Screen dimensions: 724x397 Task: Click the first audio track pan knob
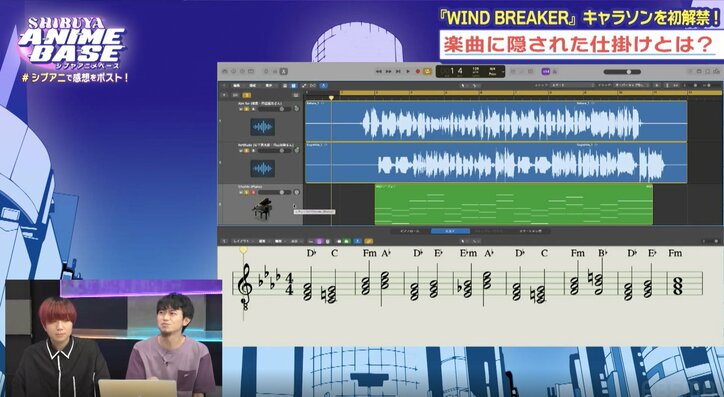click(x=296, y=108)
